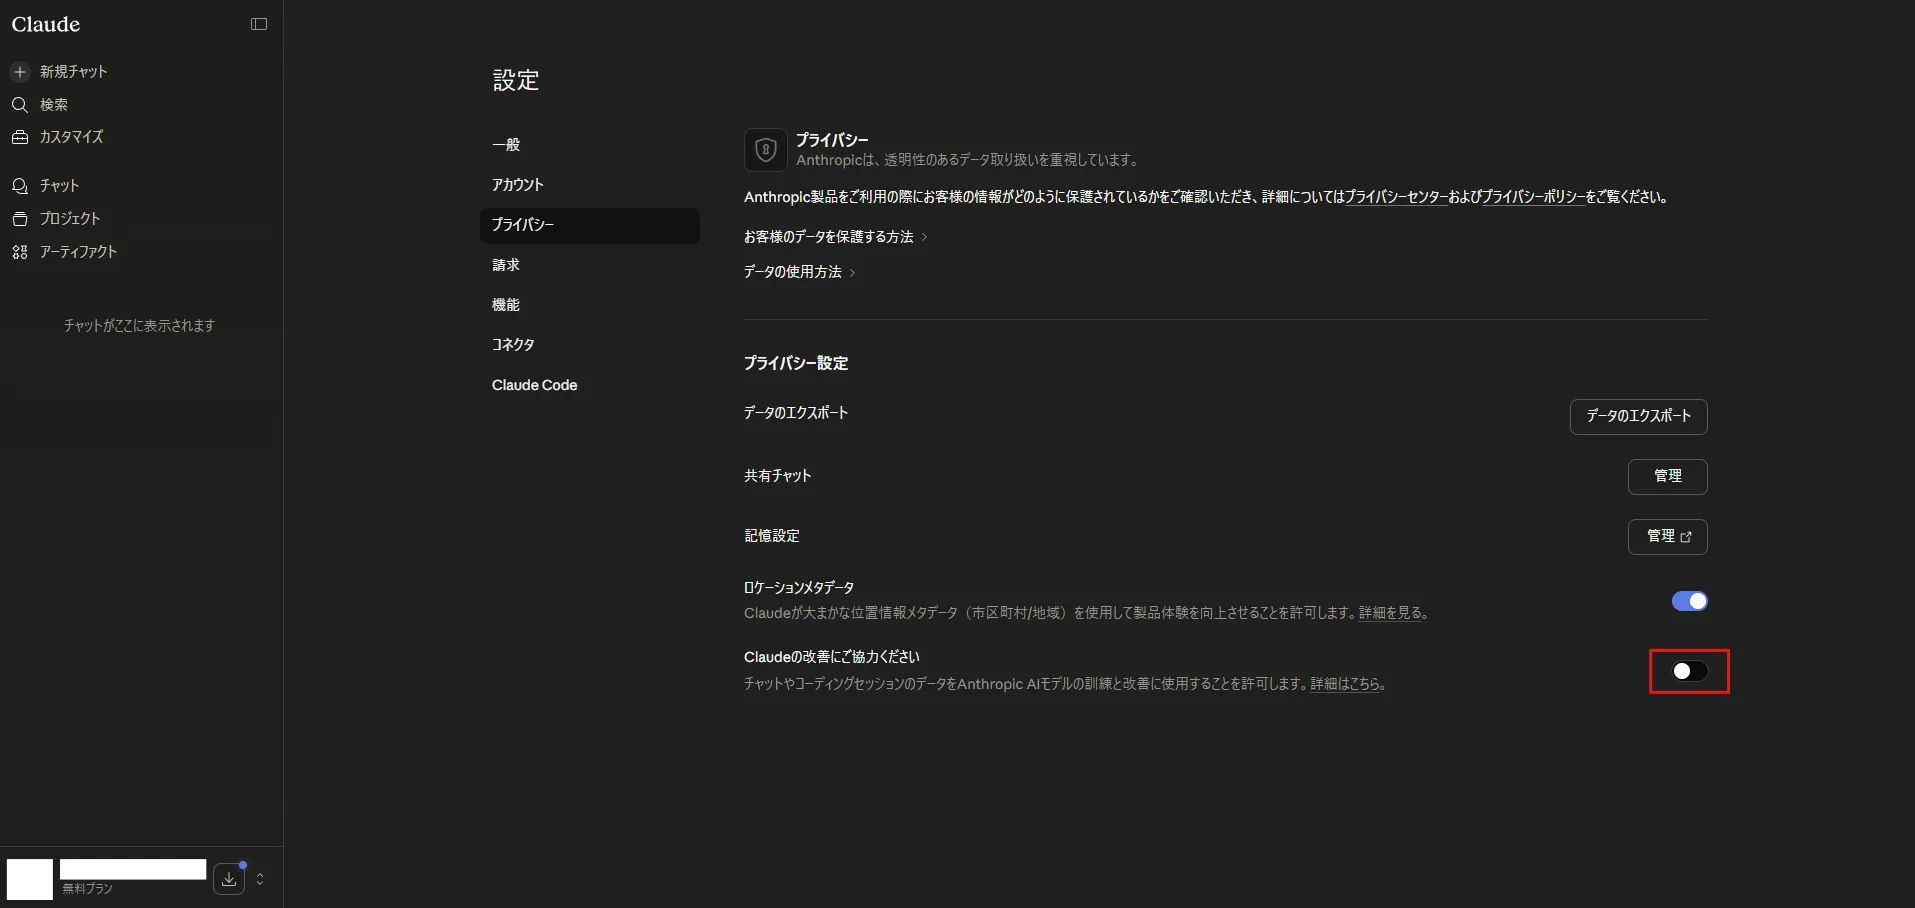Open Claude Code settings tab
Image resolution: width=1915 pixels, height=908 pixels.
coord(590,385)
